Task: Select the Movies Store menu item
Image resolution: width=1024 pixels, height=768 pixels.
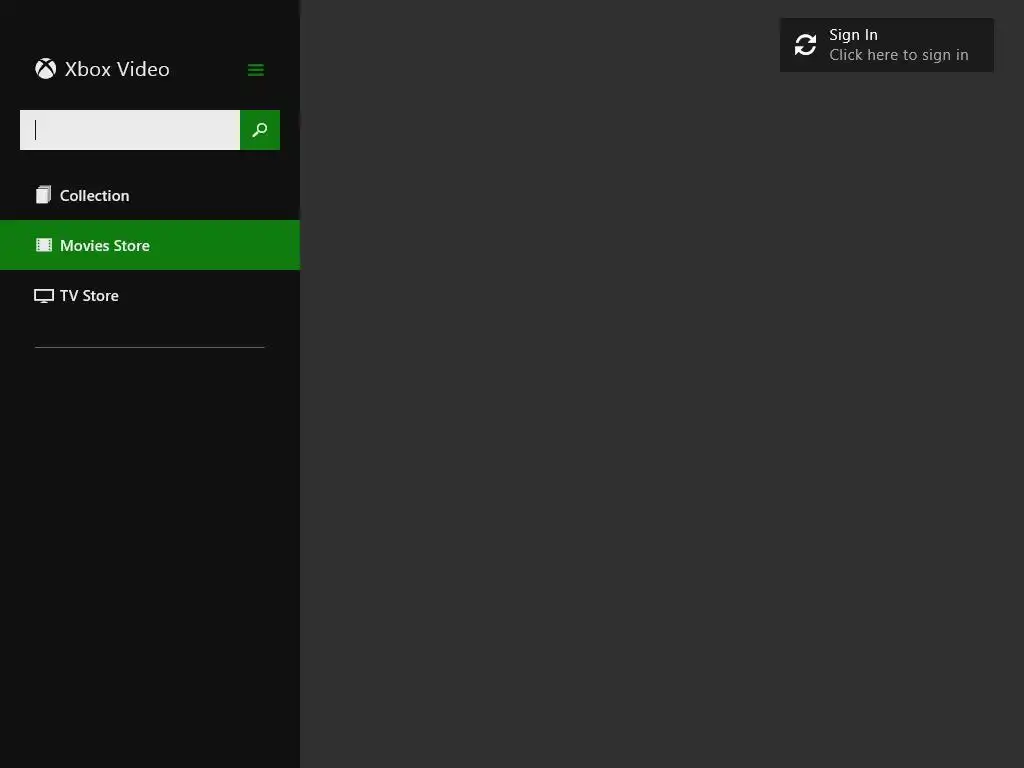Action: (x=150, y=245)
